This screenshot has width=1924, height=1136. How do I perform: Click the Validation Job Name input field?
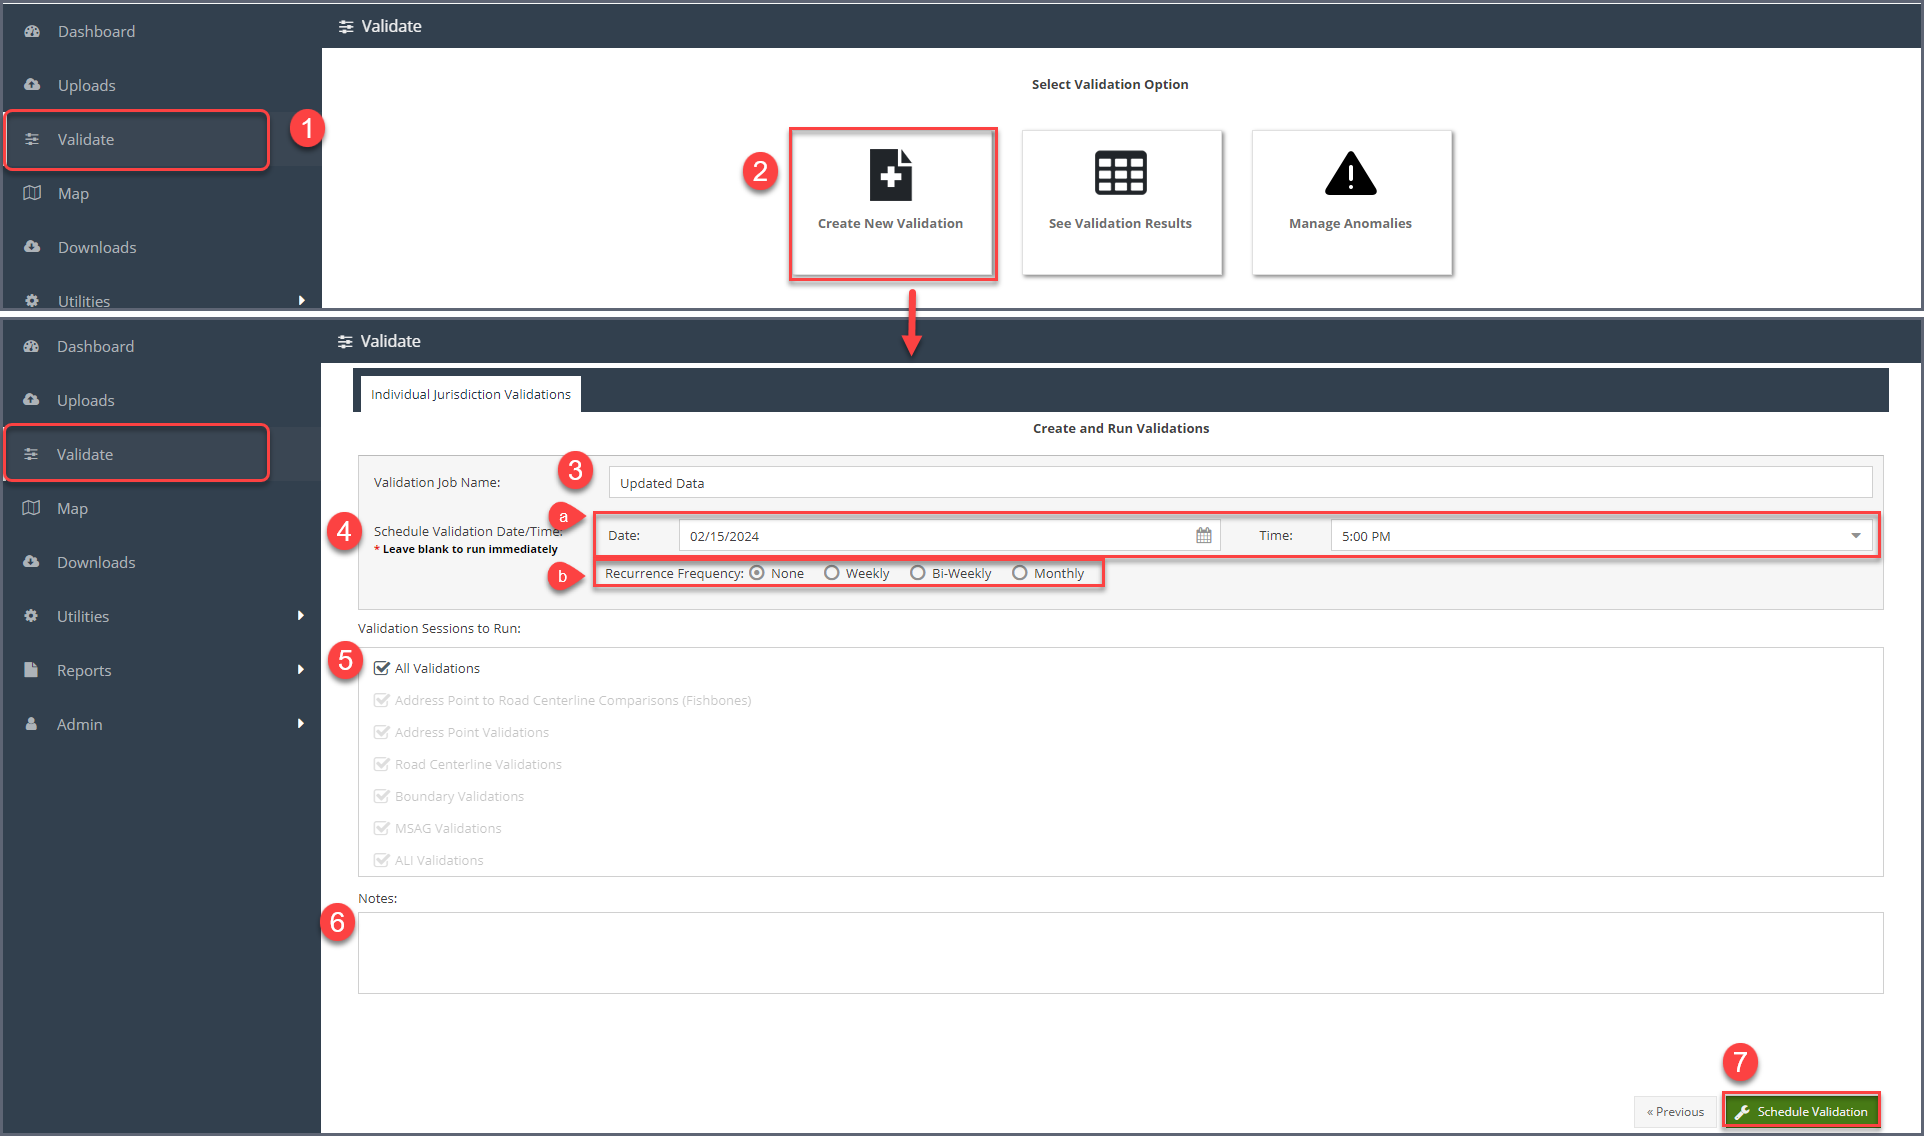(x=1240, y=483)
